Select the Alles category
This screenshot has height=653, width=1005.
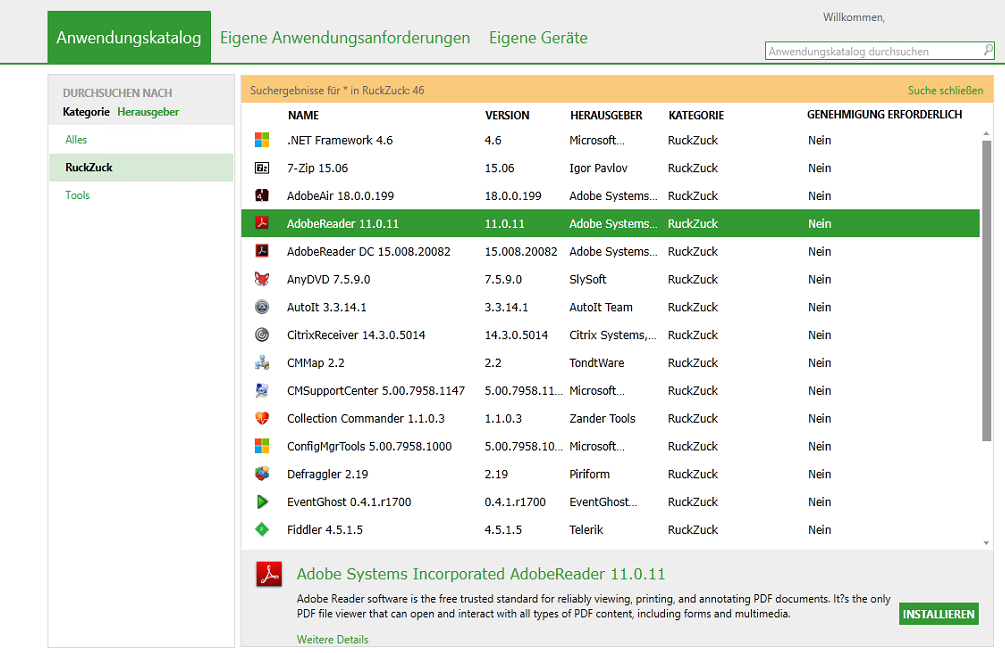[x=76, y=139]
